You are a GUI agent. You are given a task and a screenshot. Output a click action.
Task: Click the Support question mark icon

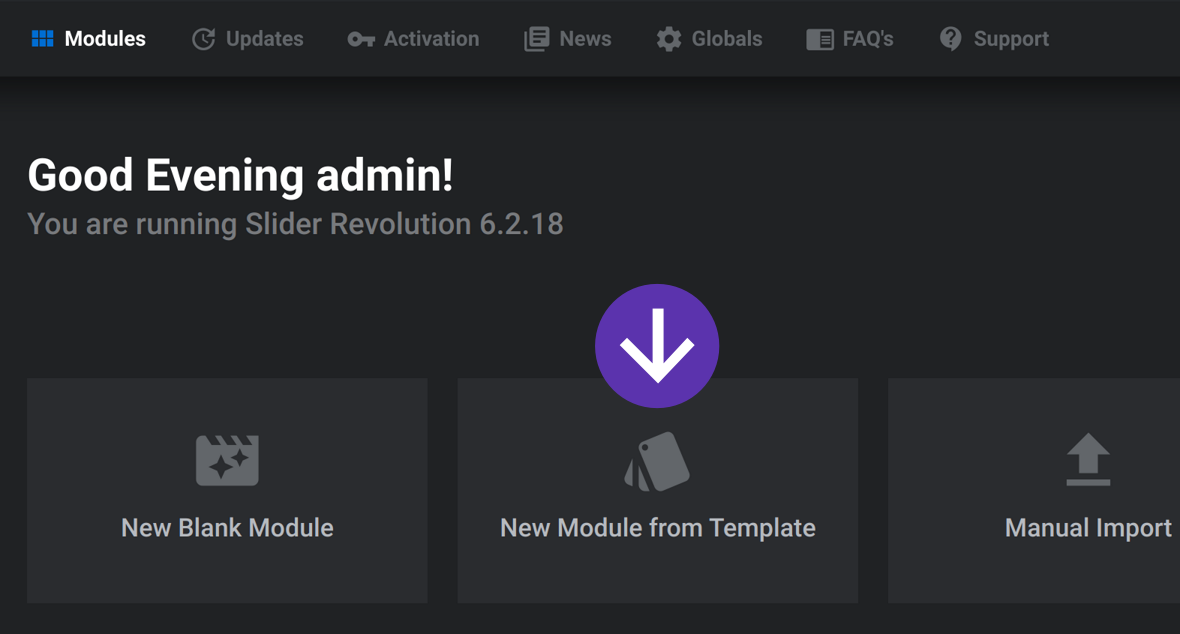[951, 38]
